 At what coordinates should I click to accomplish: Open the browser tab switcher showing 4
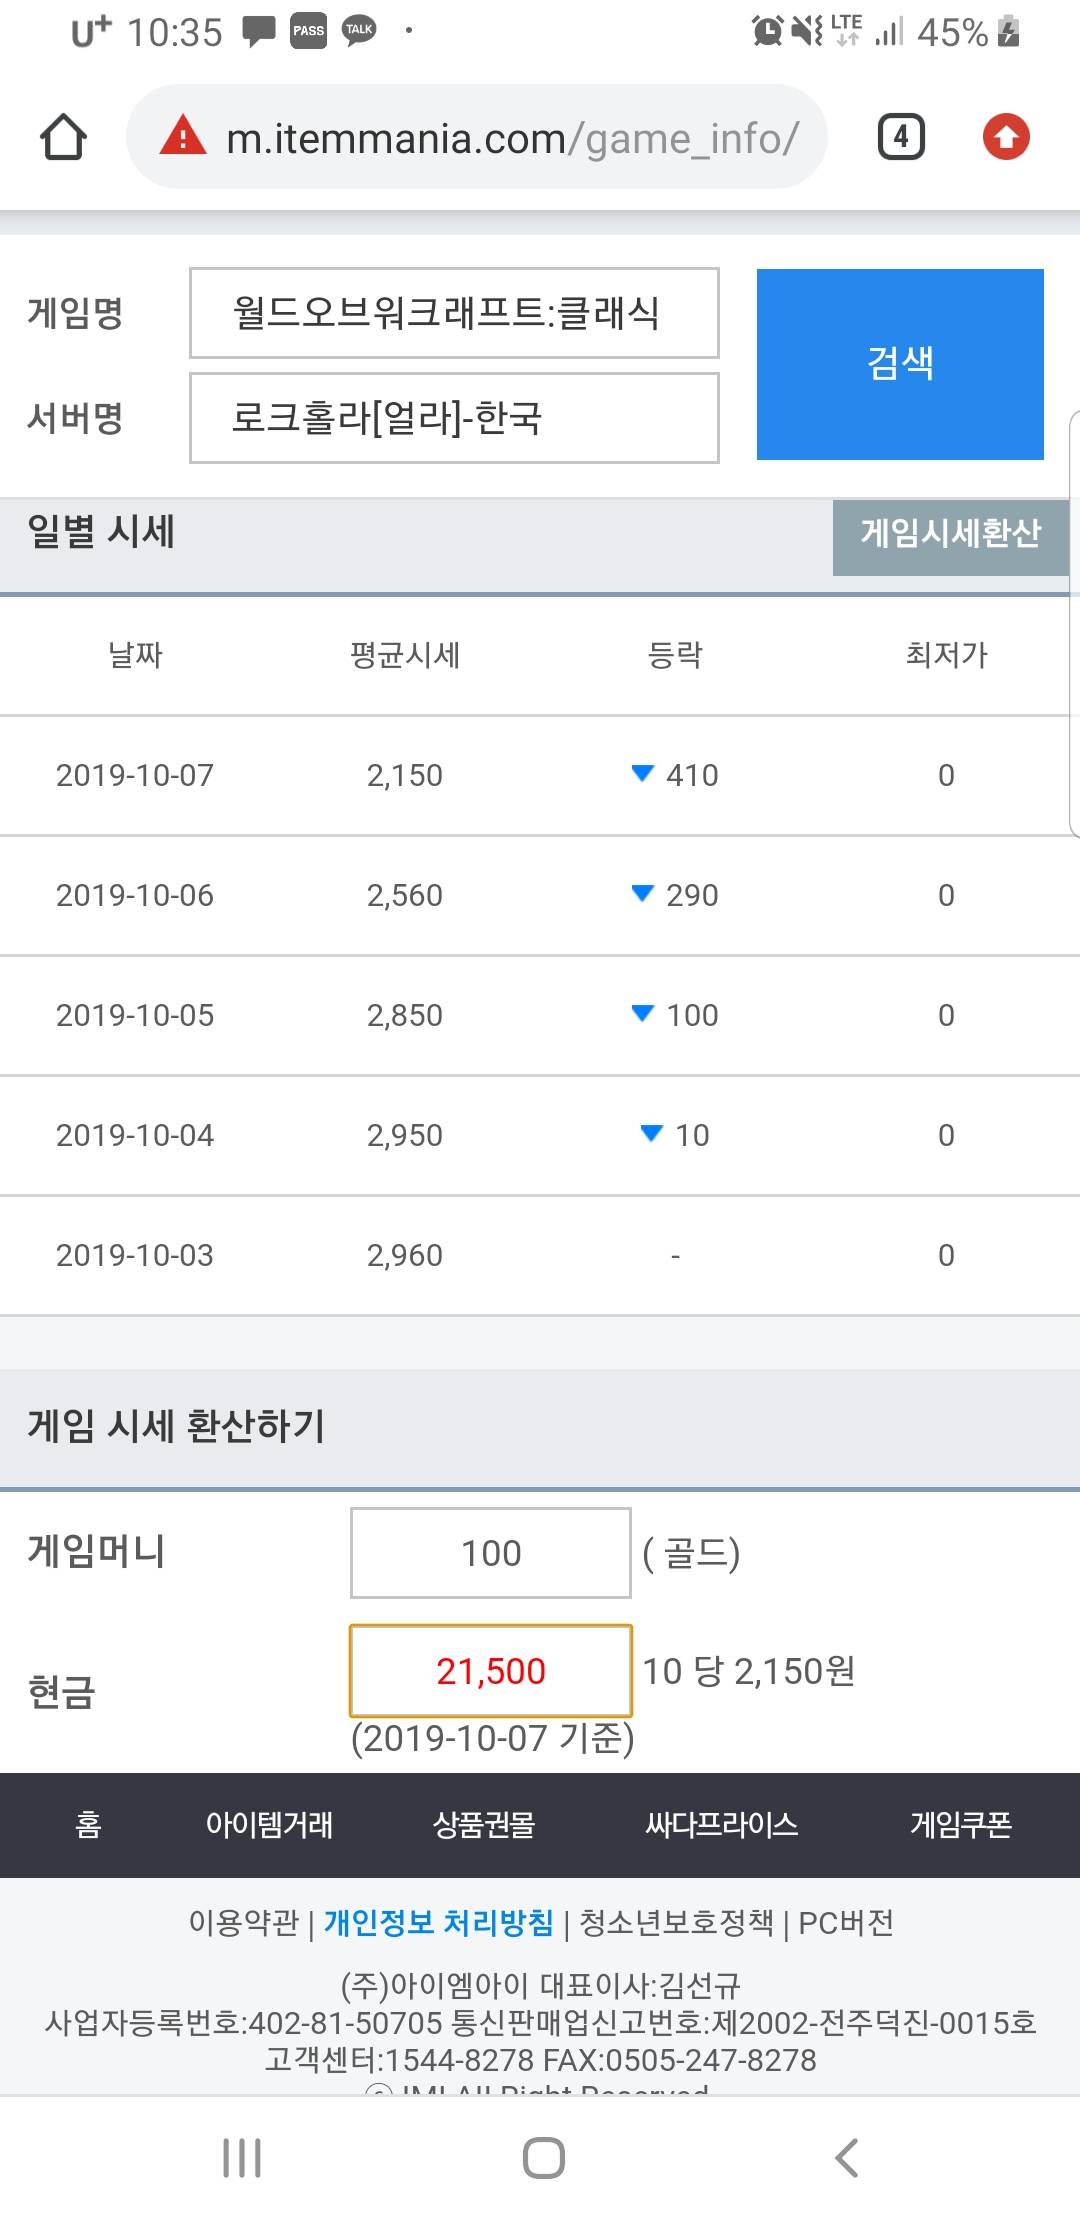pyautogui.click(x=901, y=137)
